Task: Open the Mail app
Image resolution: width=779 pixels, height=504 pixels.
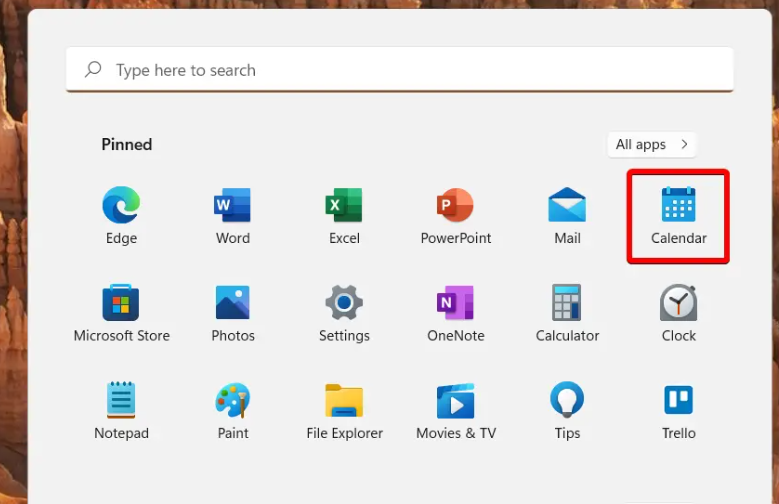Action: click(x=567, y=205)
